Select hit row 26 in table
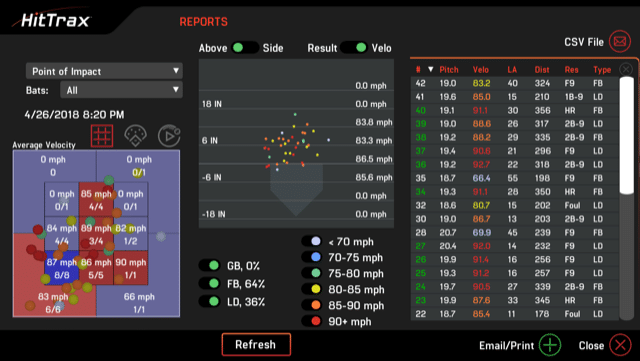 coord(514,259)
